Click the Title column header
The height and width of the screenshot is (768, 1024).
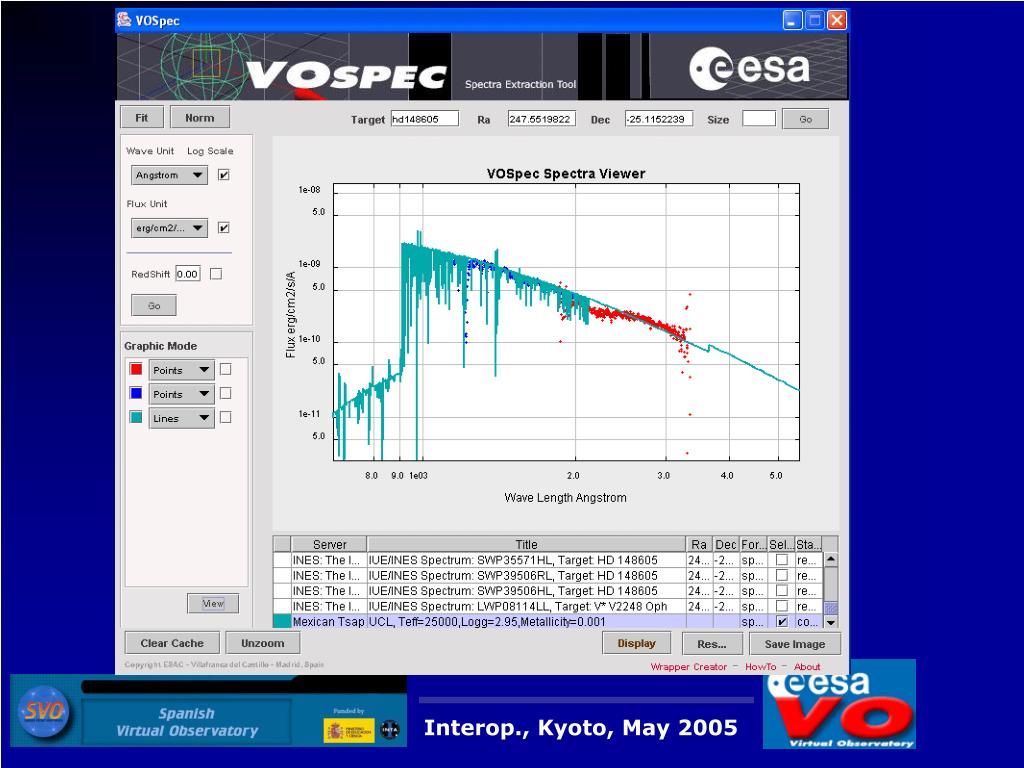tap(526, 544)
